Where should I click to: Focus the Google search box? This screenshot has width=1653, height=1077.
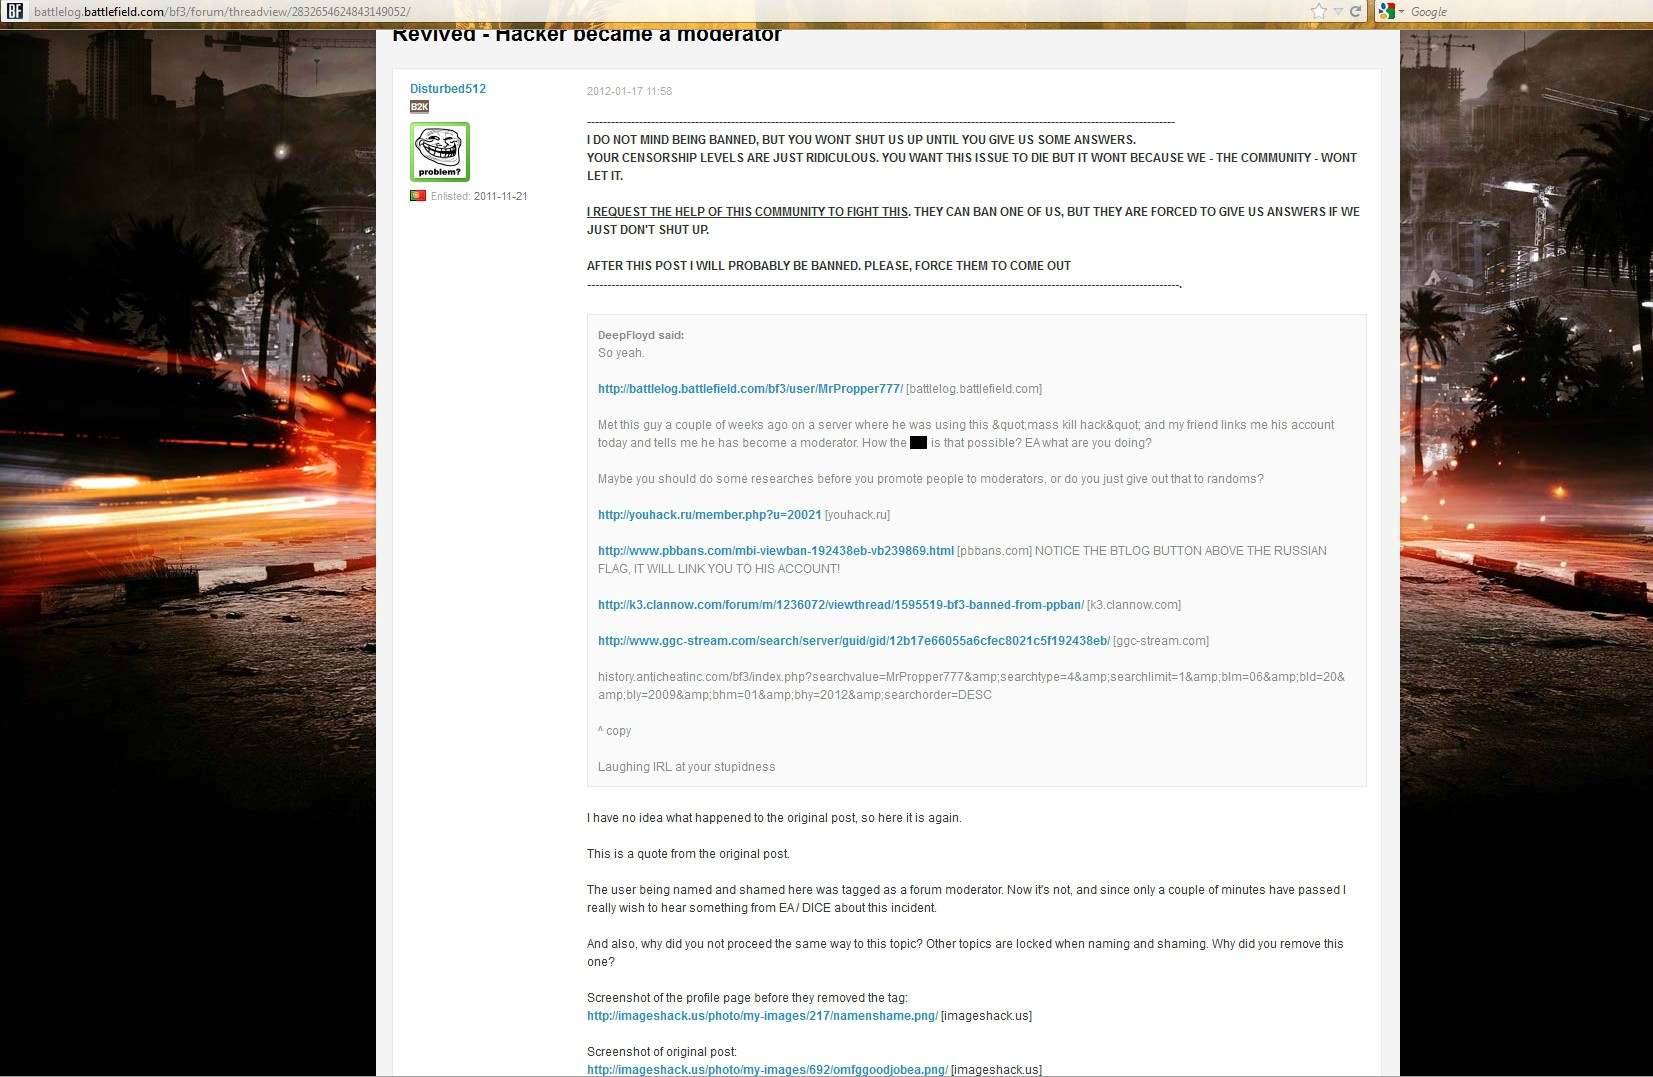(1528, 12)
